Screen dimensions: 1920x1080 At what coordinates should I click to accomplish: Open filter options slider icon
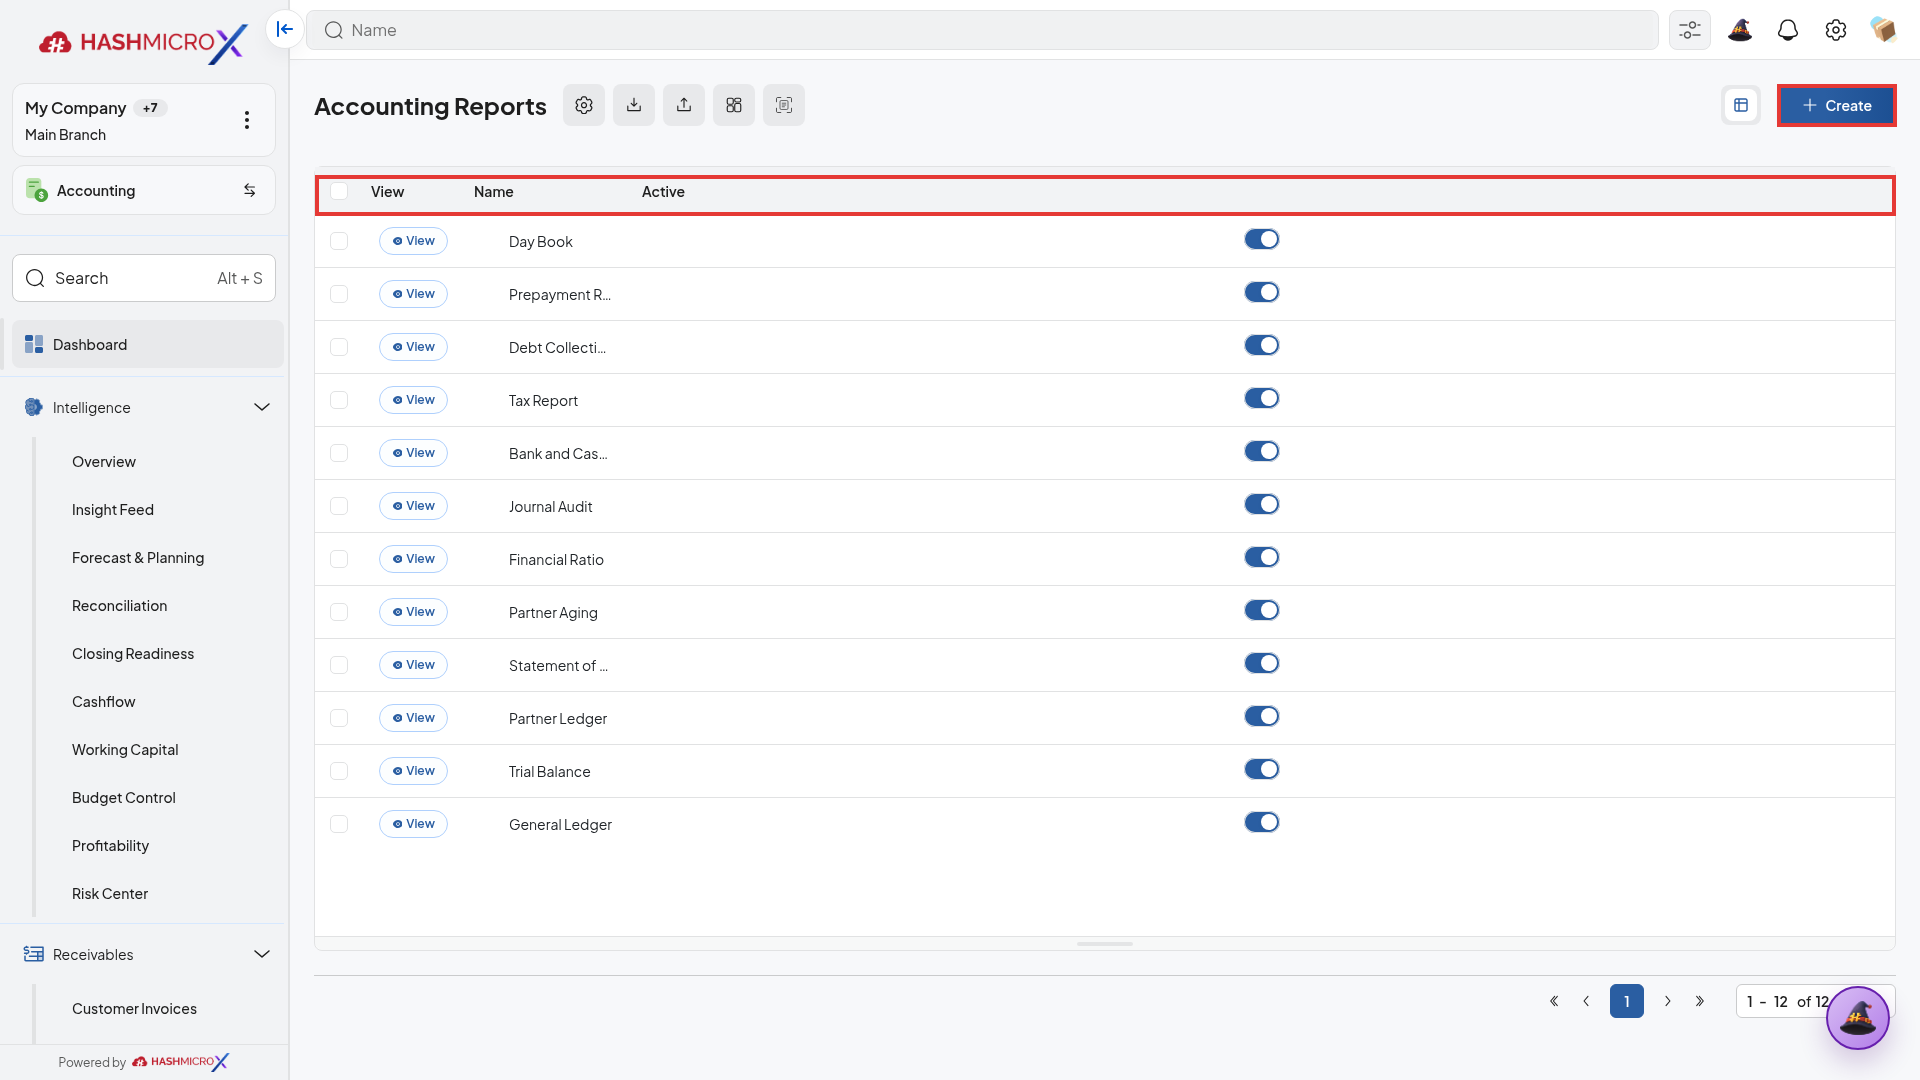point(1690,30)
